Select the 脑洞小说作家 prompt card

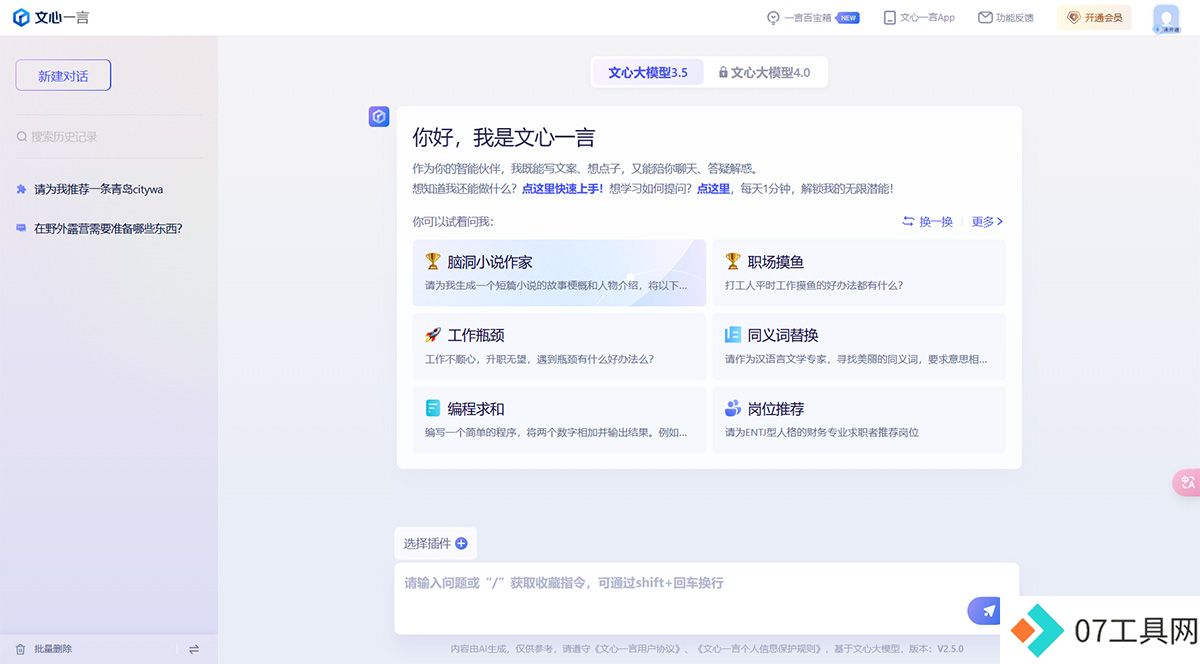[559, 272]
